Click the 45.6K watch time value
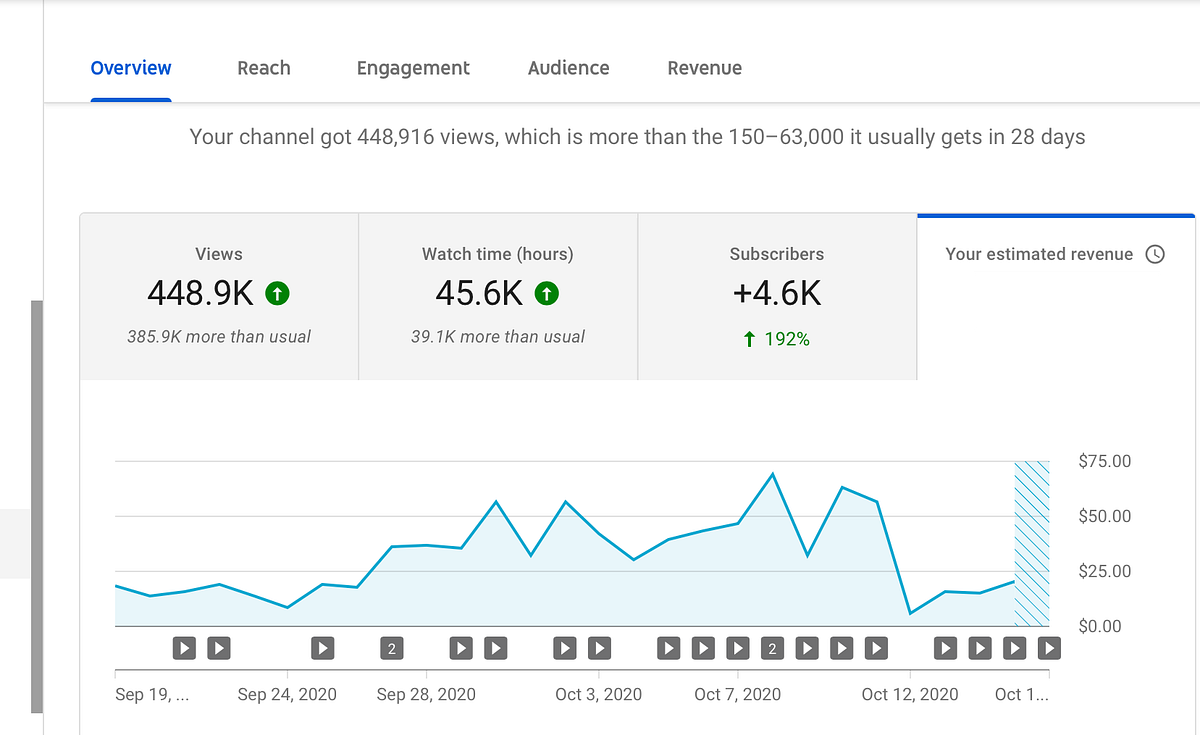1200x735 pixels. (x=479, y=293)
